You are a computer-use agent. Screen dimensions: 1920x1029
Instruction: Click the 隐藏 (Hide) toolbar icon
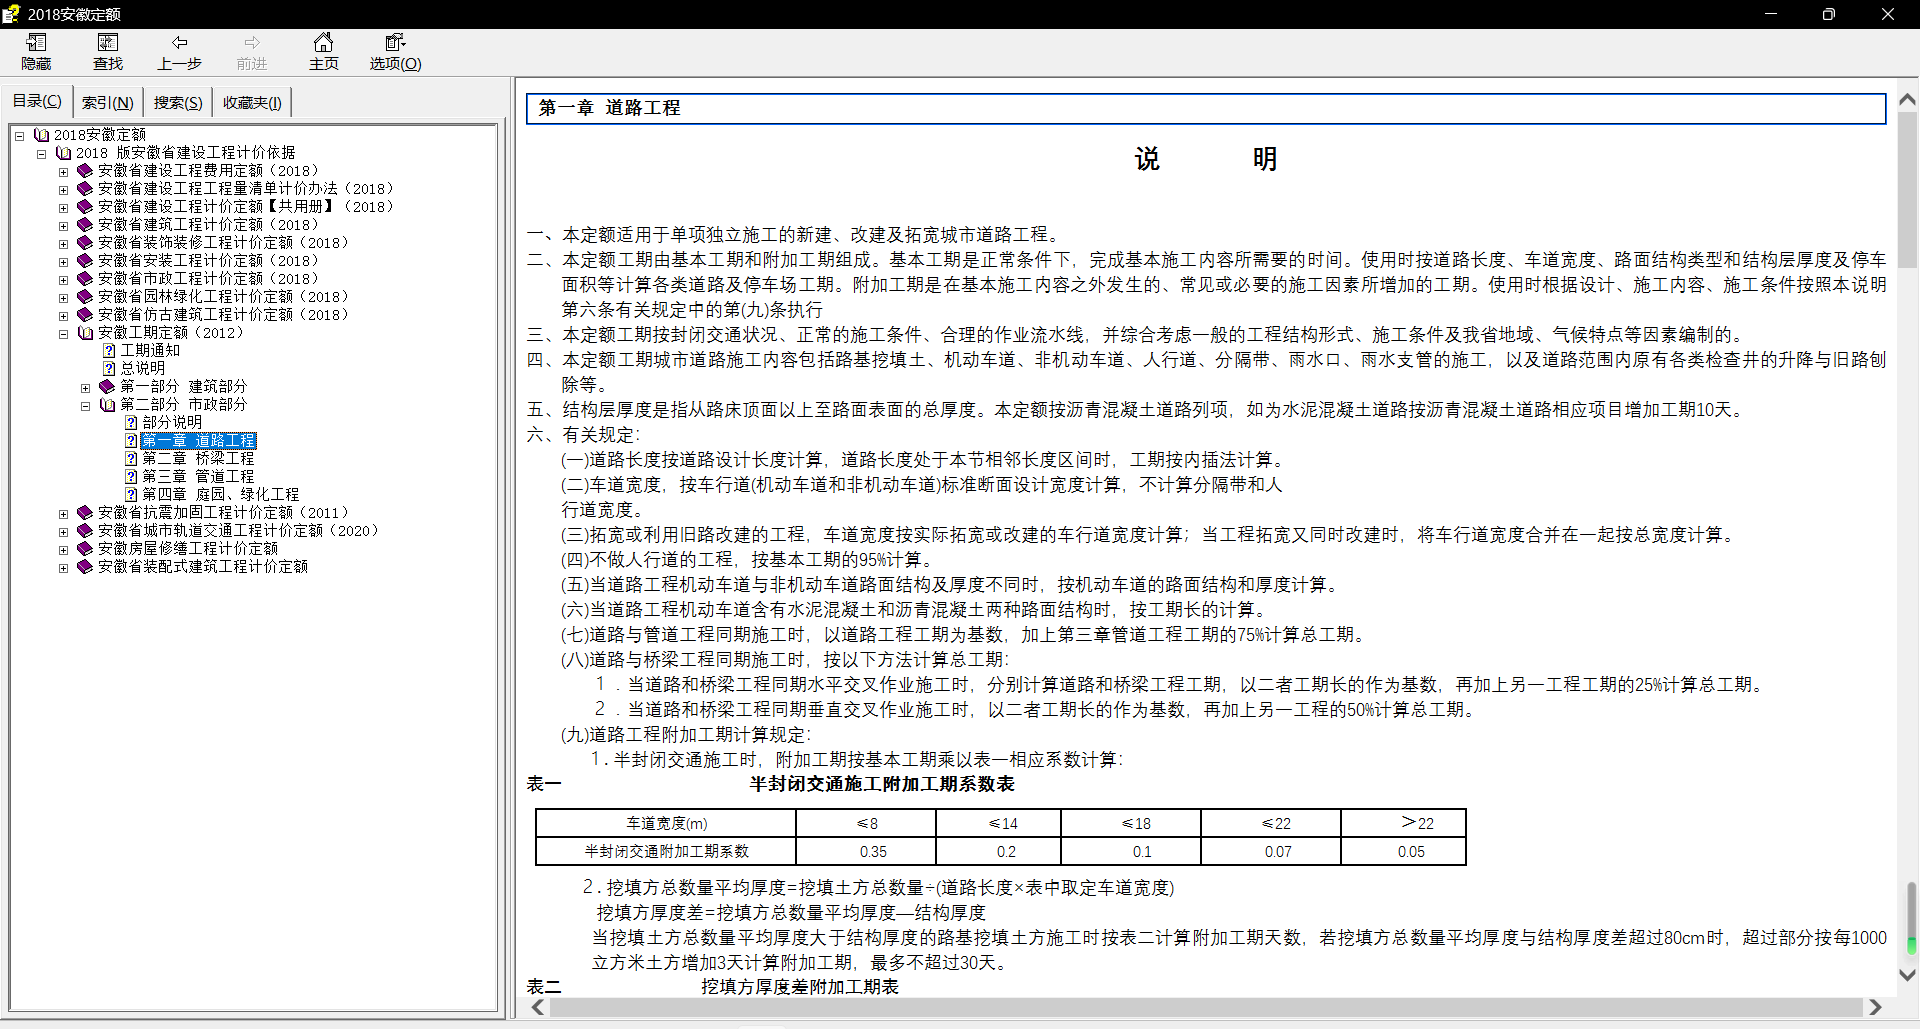[37, 52]
